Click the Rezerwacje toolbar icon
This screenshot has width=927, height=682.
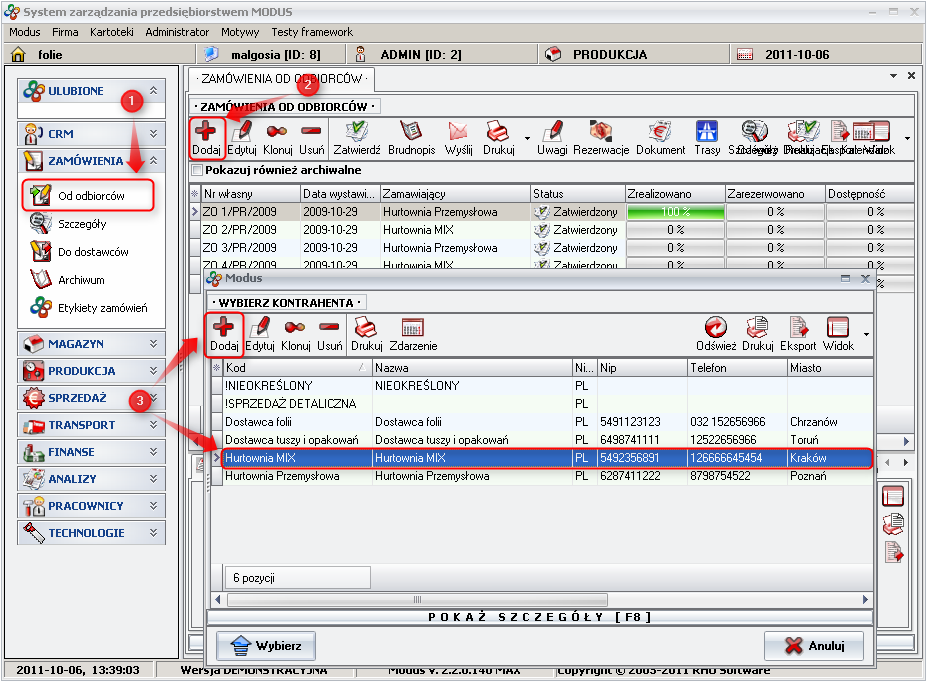[600, 138]
